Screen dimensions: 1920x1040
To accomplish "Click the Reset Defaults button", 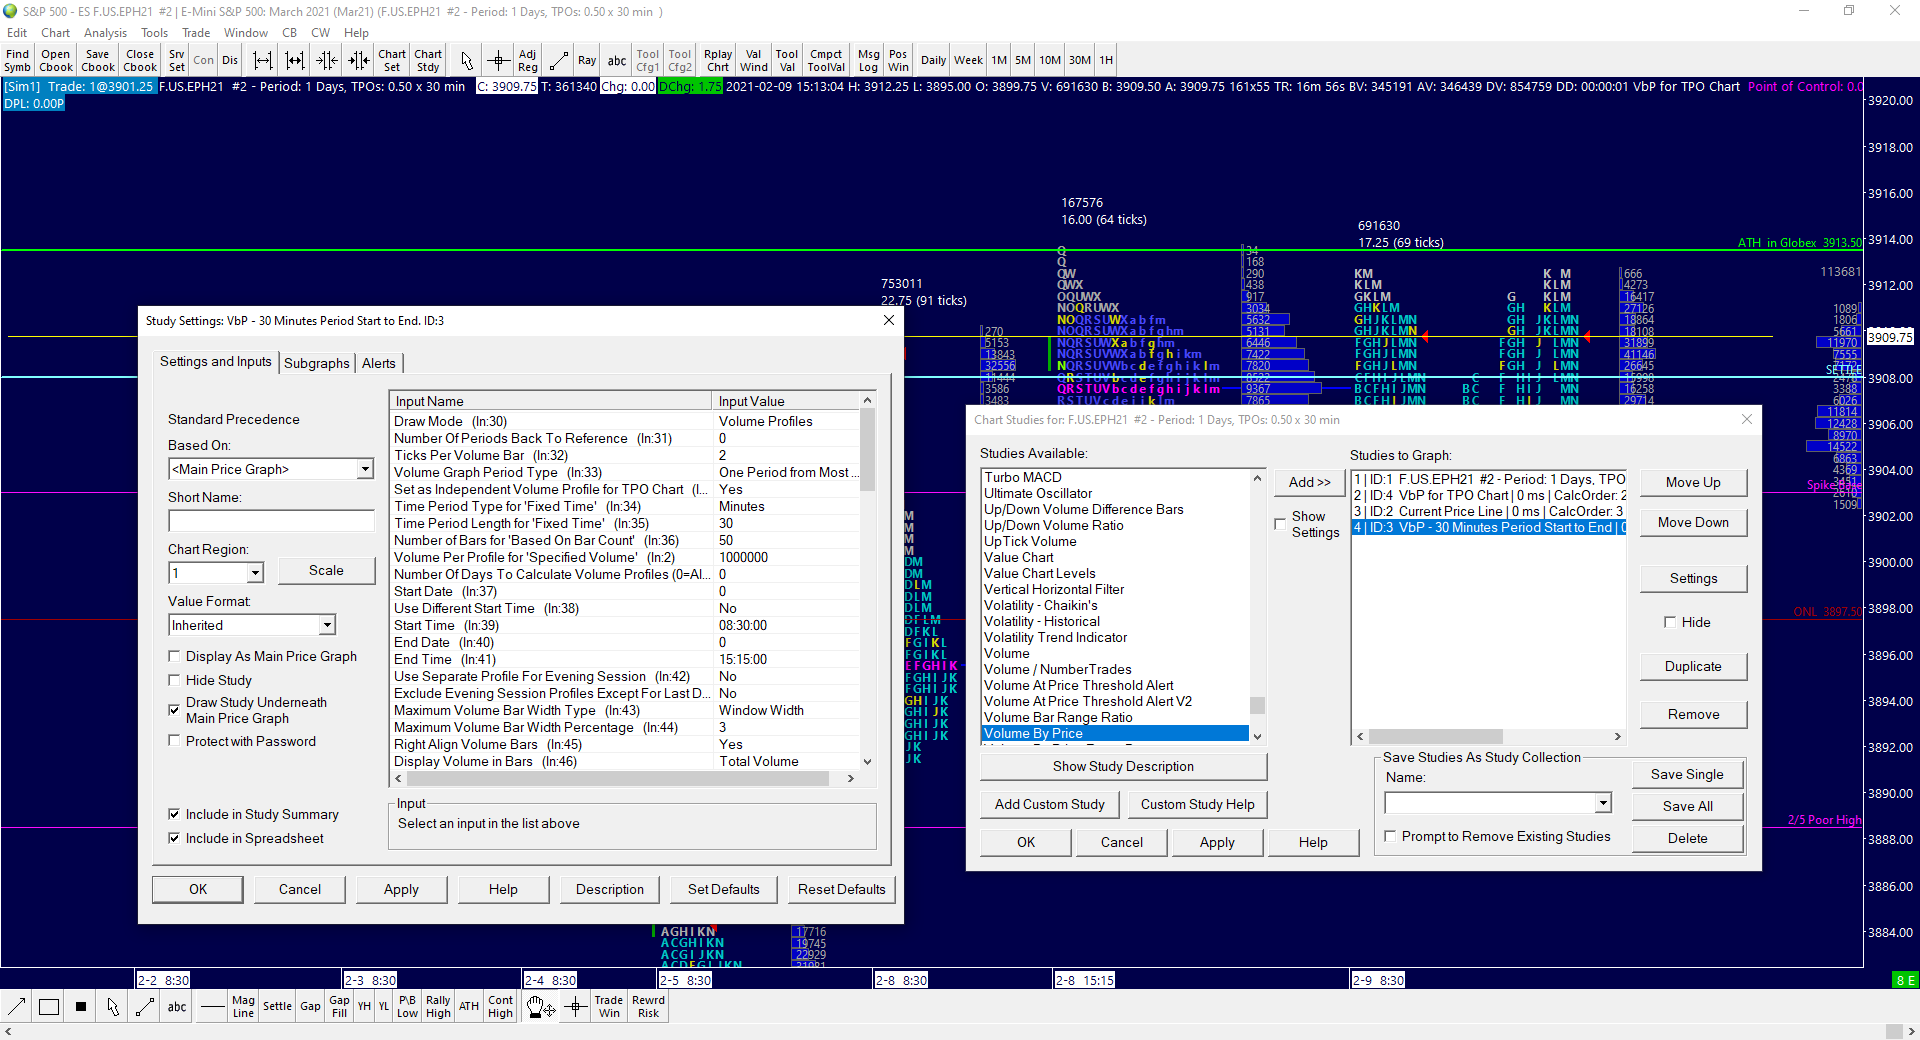I will [x=841, y=889].
